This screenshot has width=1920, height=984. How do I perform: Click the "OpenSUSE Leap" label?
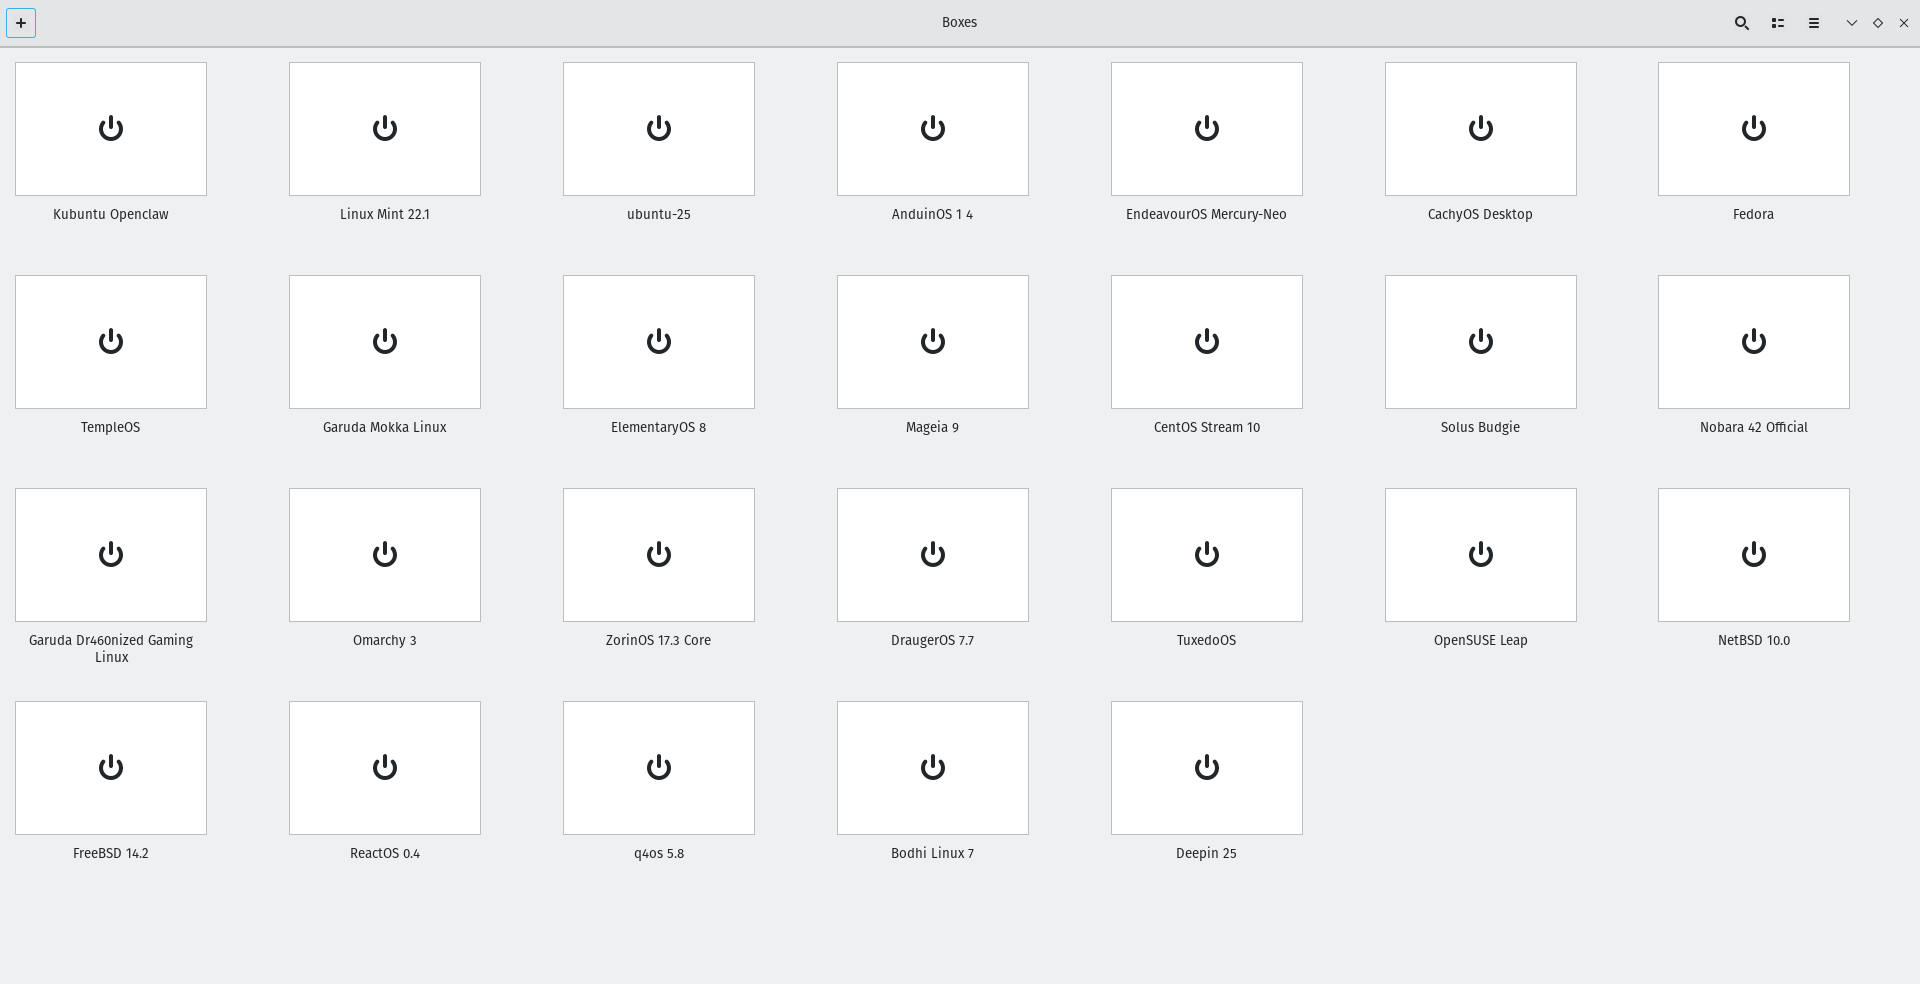pos(1481,640)
